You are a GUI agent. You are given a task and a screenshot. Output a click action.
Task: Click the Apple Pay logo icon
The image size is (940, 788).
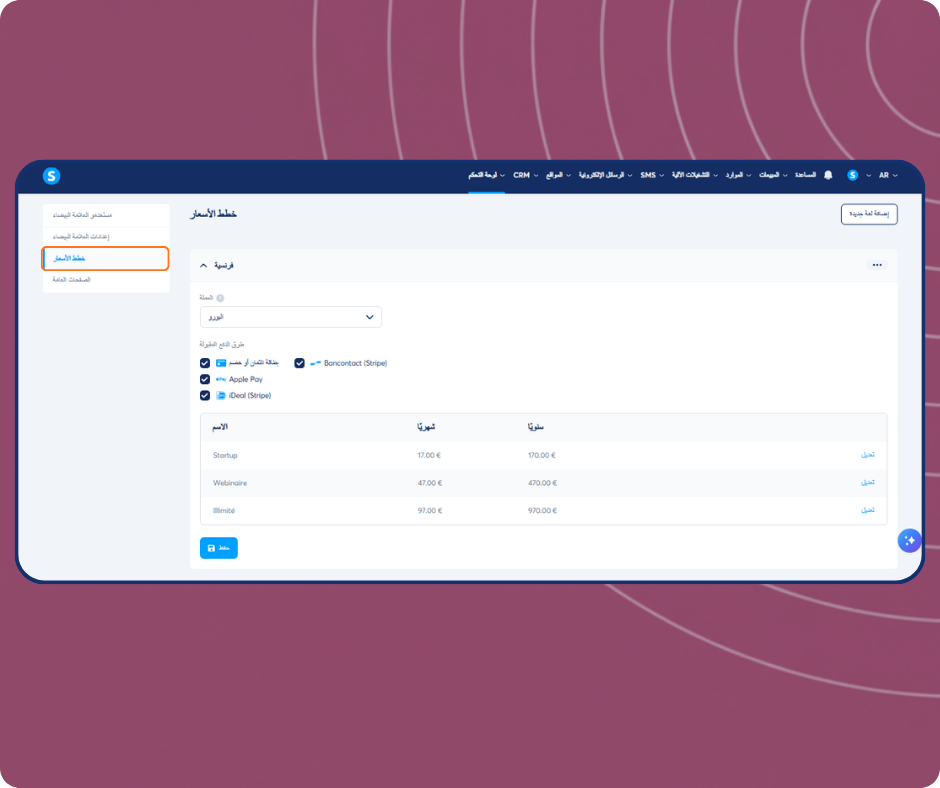point(221,379)
